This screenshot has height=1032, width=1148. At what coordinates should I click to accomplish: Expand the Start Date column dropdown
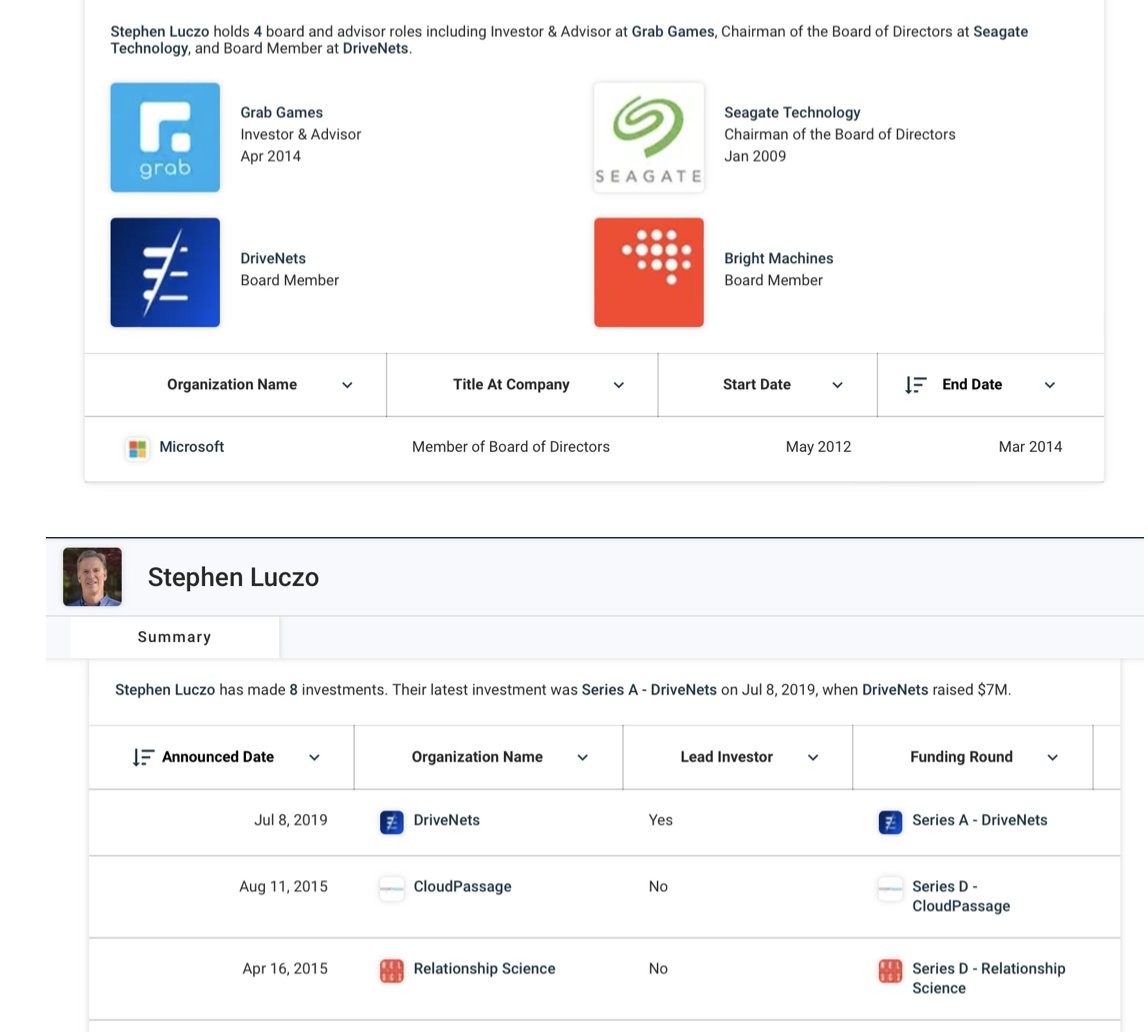click(837, 385)
